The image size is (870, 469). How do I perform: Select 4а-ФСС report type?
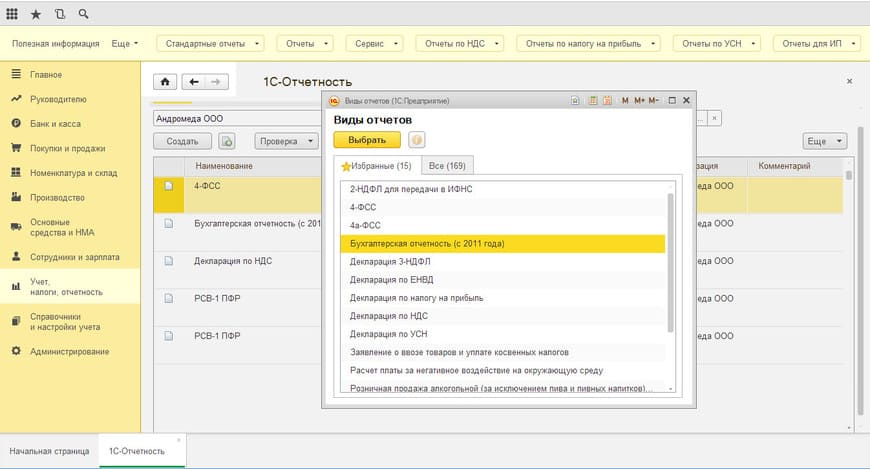coord(503,225)
